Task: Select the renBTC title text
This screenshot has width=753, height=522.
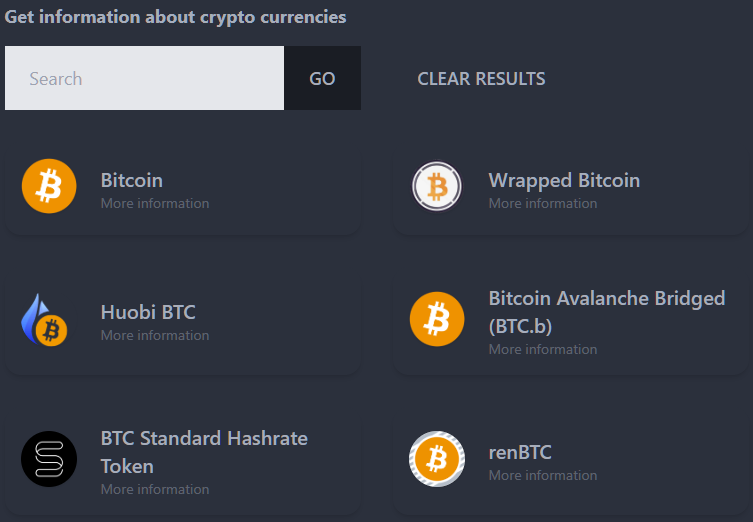Action: point(520,452)
